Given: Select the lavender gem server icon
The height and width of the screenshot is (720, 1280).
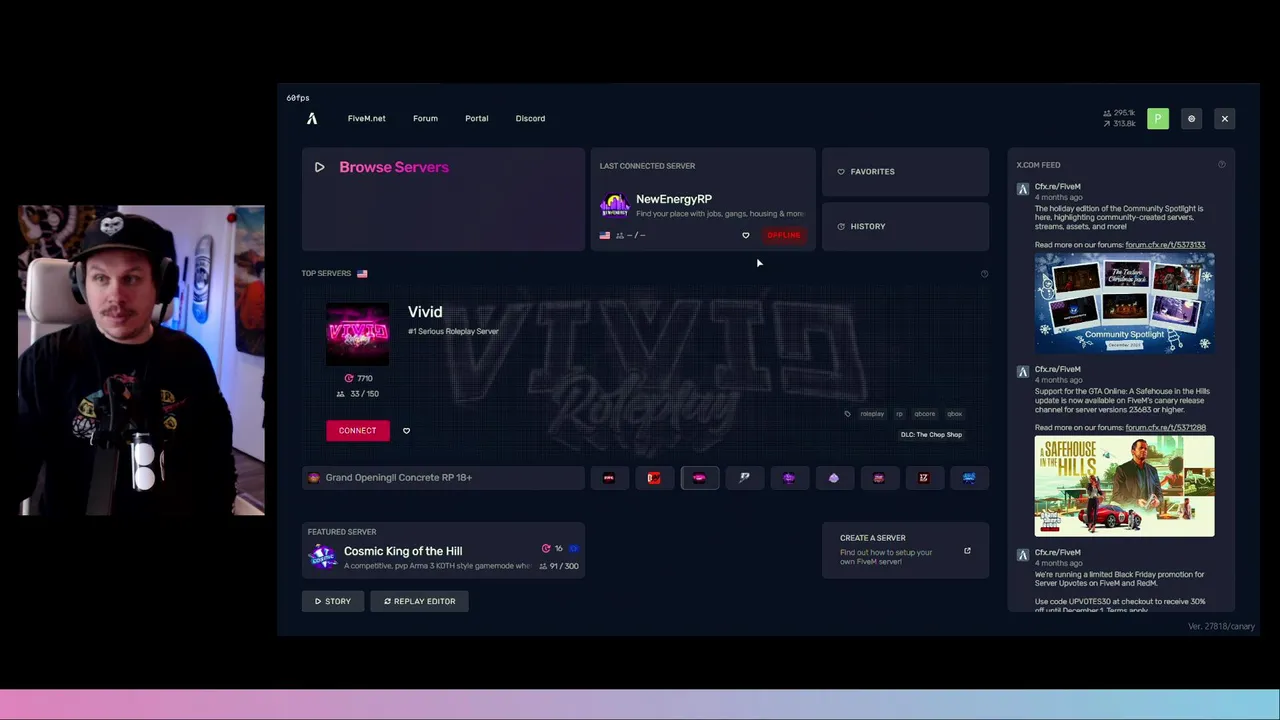Looking at the screenshot, I should [x=834, y=478].
